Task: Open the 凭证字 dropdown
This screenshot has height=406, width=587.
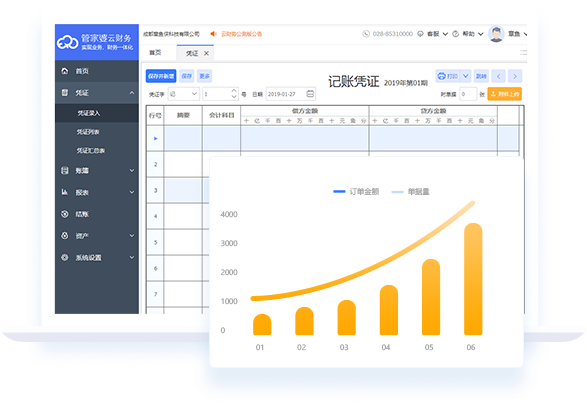Action: click(183, 94)
